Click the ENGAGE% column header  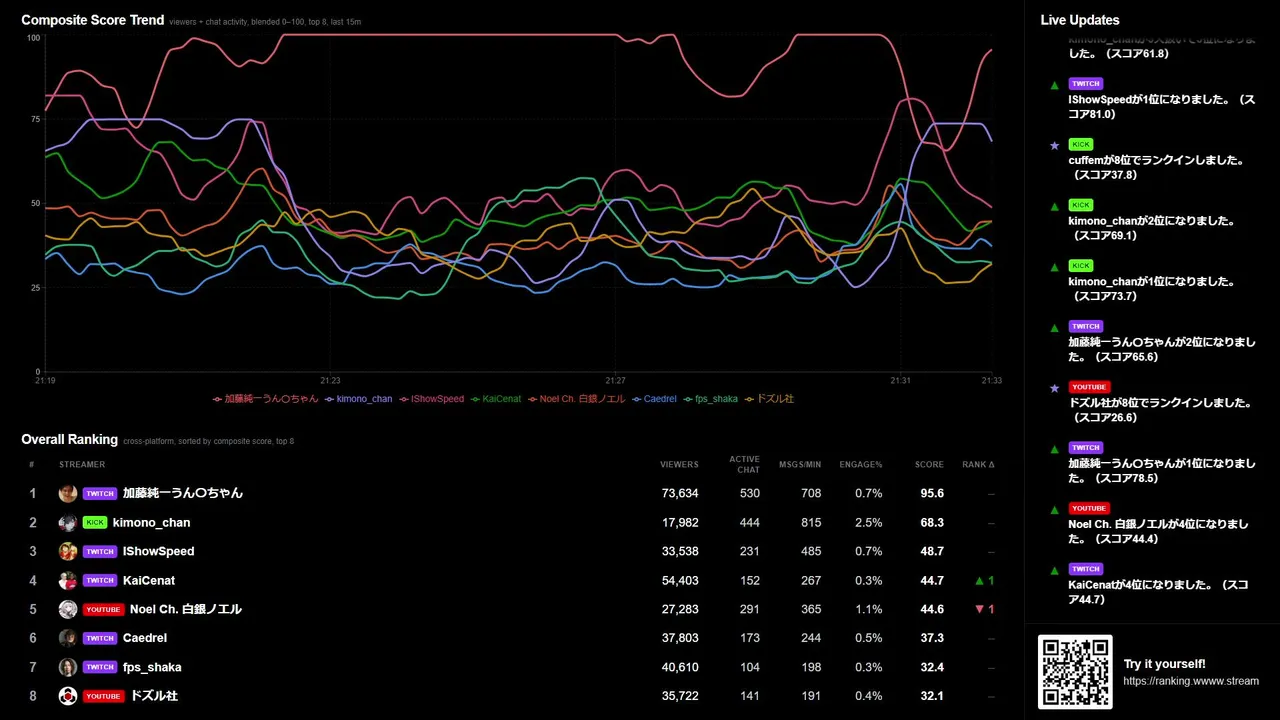pos(861,465)
